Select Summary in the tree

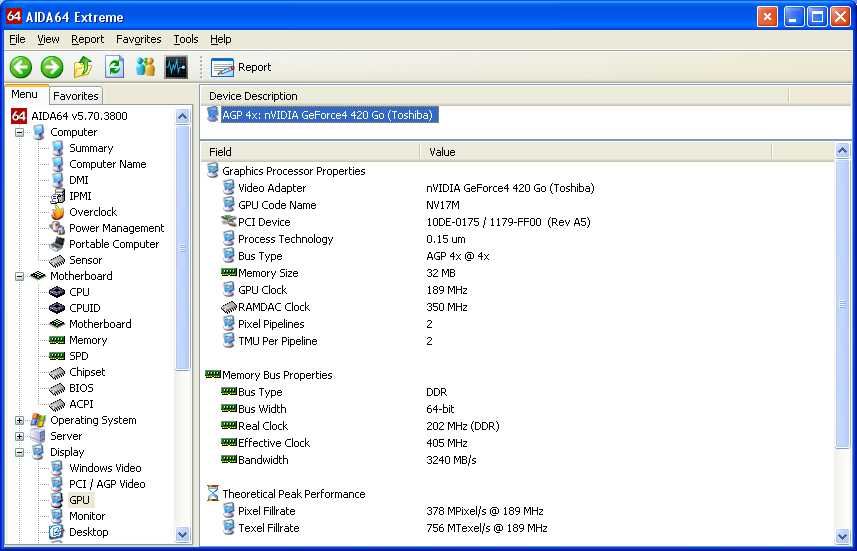coord(91,148)
